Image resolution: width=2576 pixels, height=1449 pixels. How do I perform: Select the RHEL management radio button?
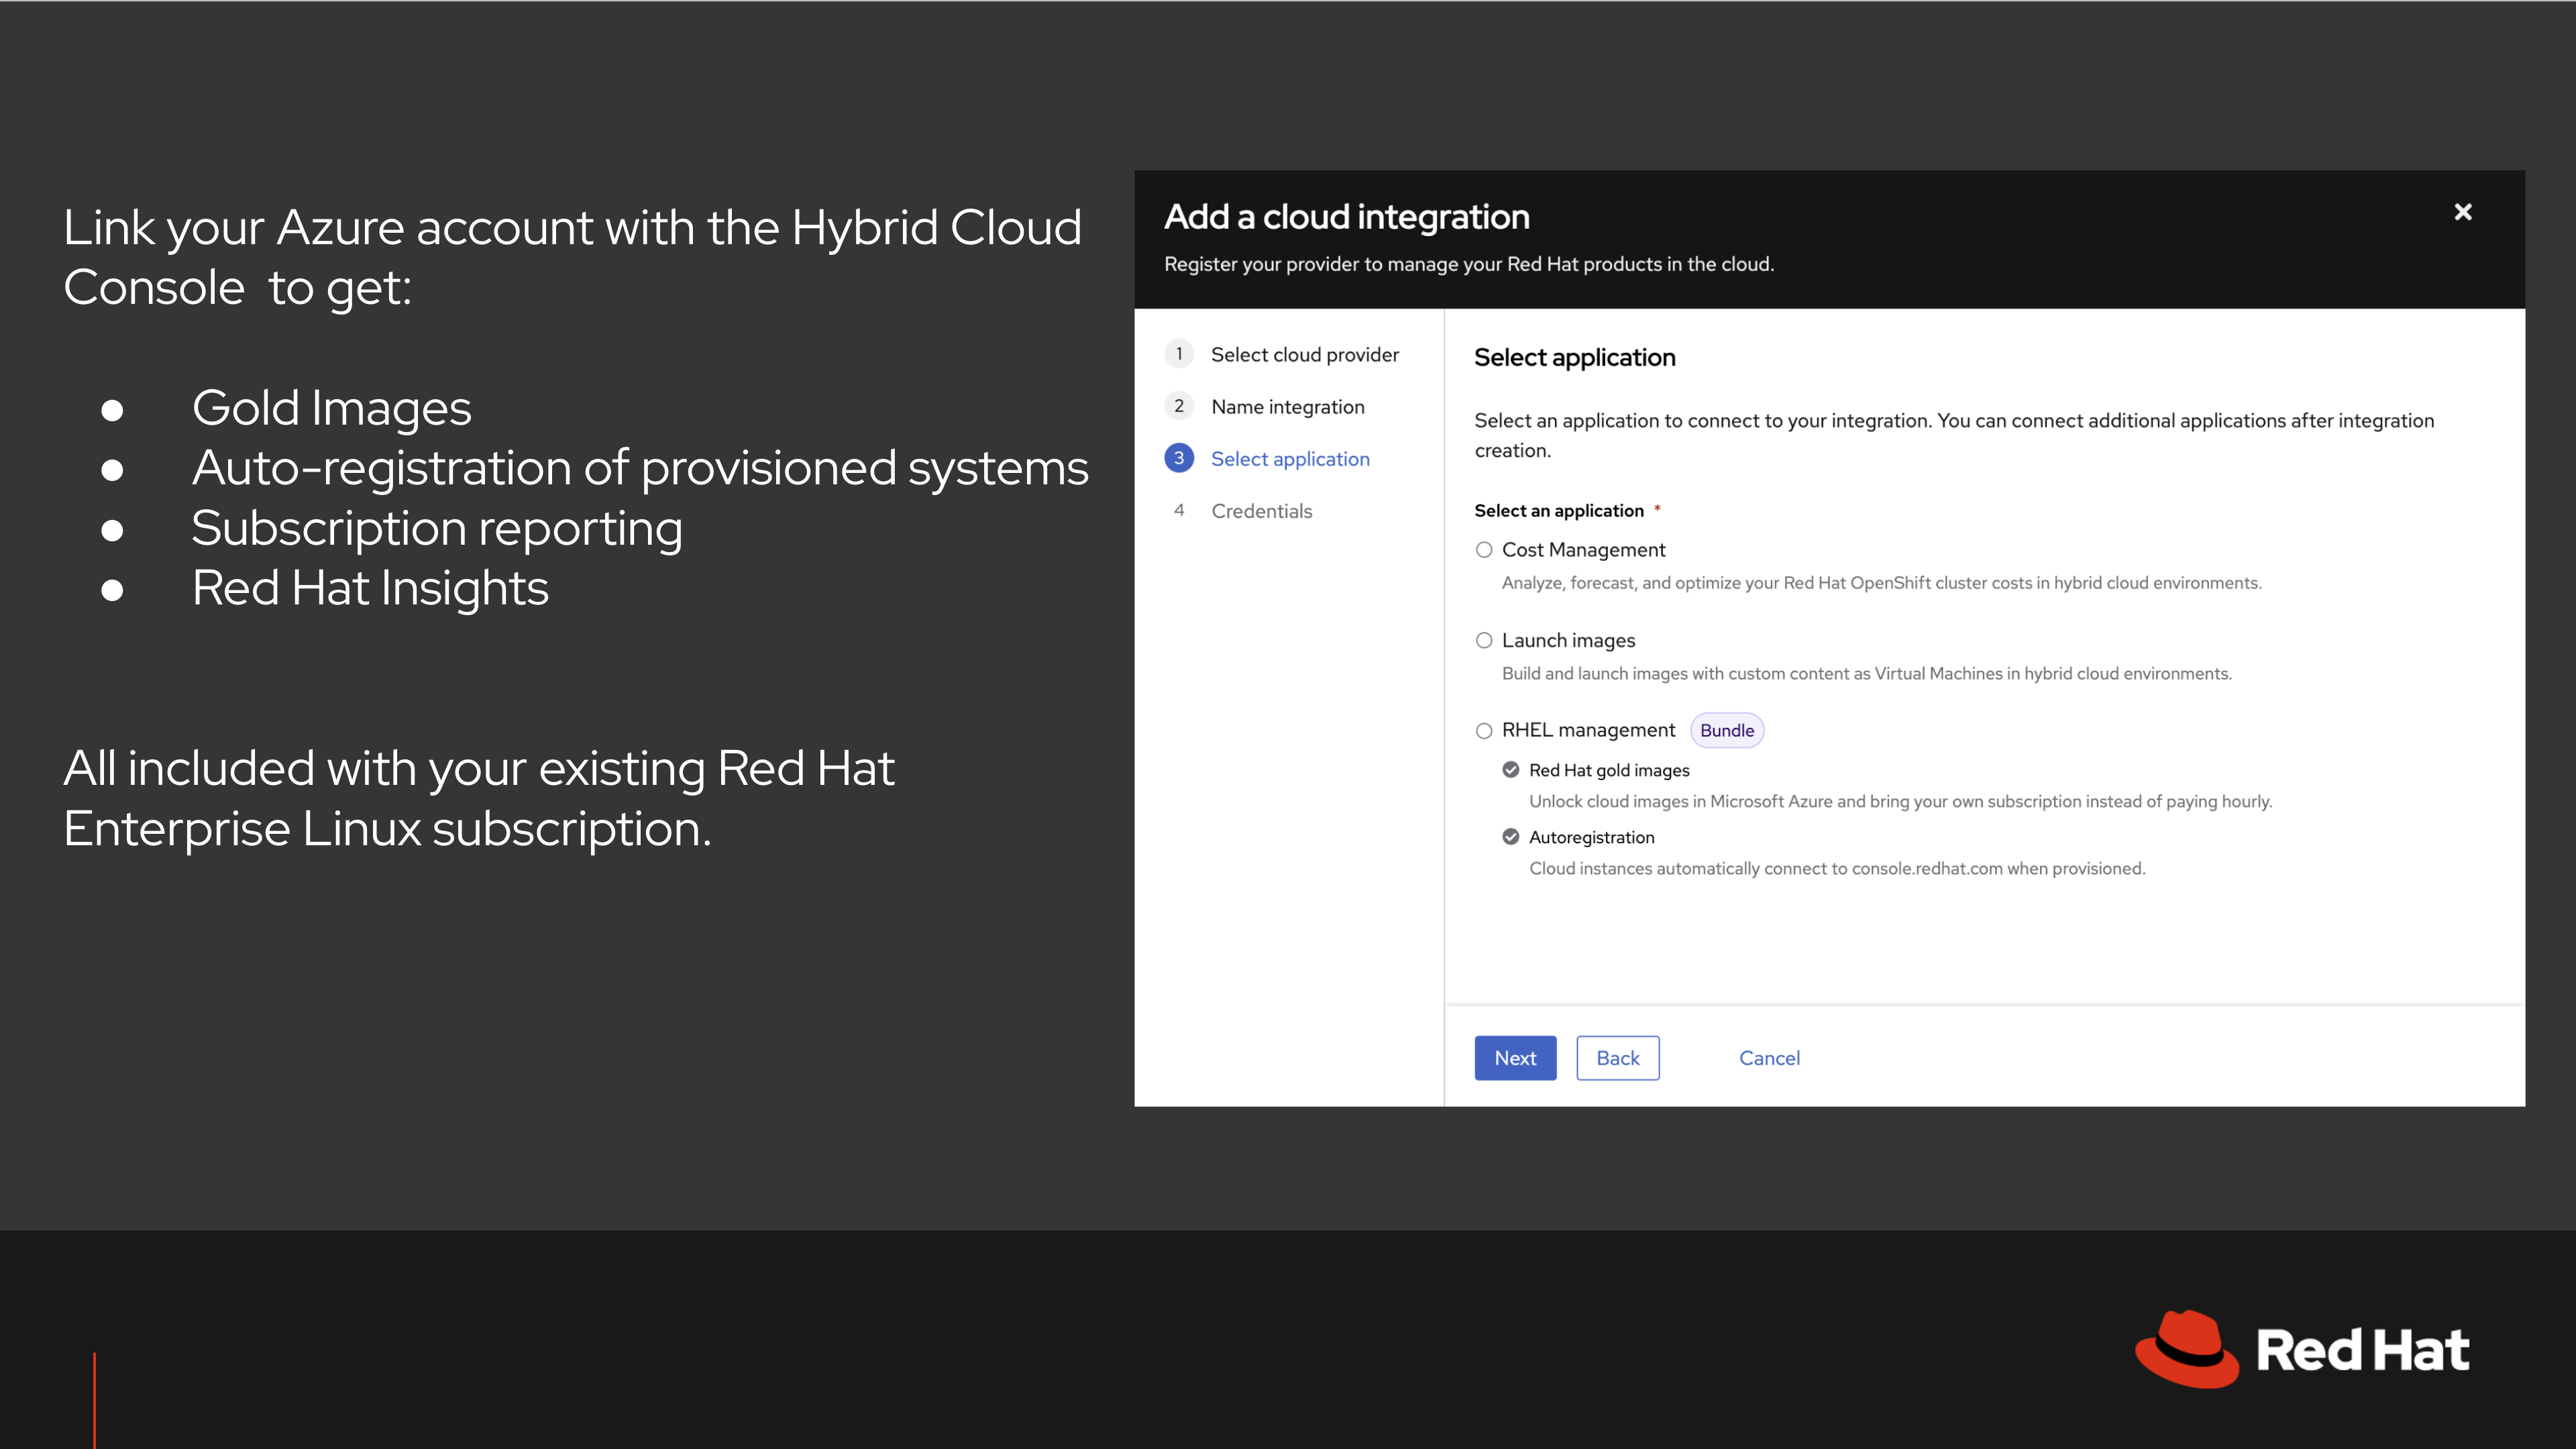1484,731
